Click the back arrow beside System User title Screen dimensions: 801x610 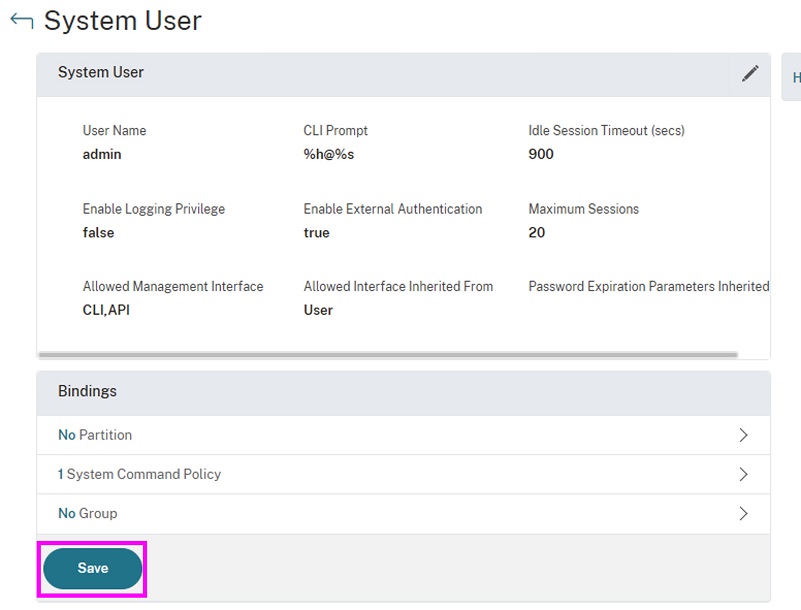point(21,21)
